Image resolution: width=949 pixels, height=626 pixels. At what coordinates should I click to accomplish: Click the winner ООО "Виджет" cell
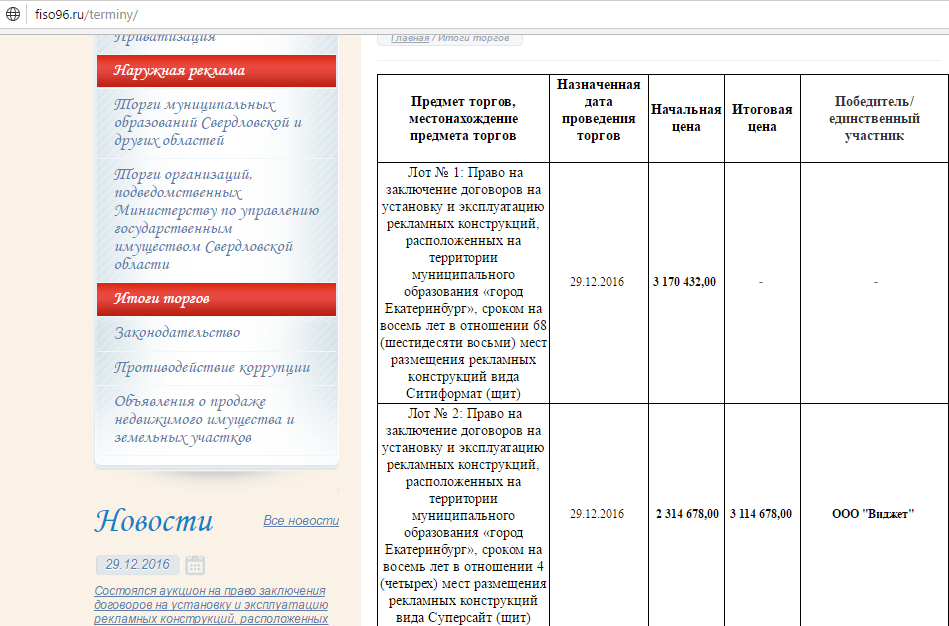(873, 514)
